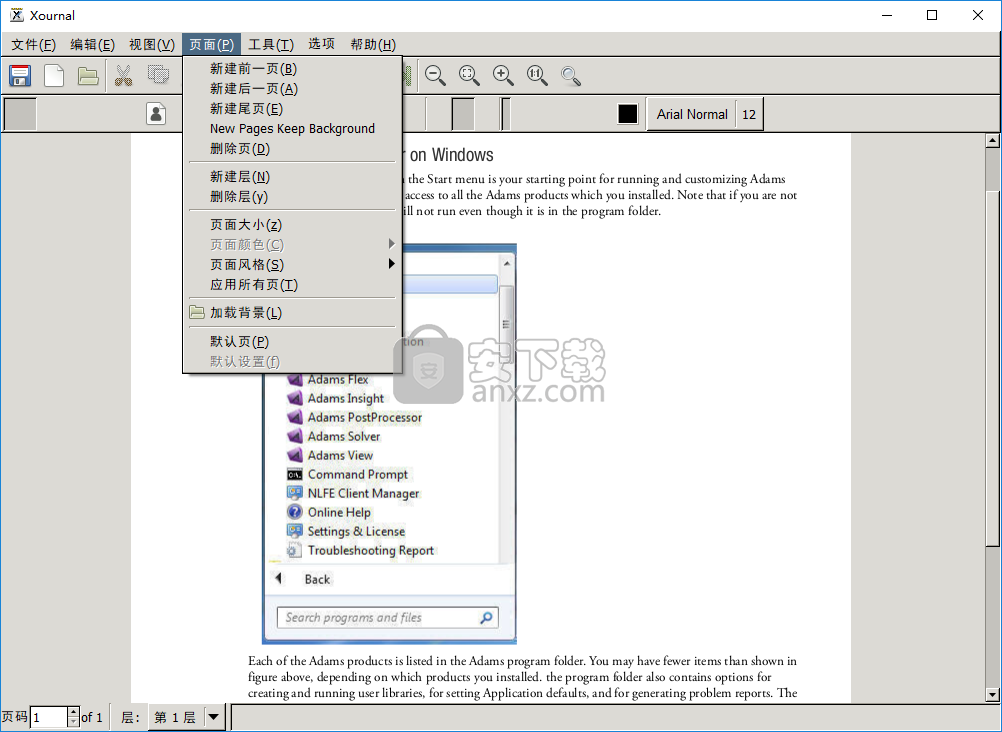Create a new blank journal document
The image size is (1002, 732).
54,75
